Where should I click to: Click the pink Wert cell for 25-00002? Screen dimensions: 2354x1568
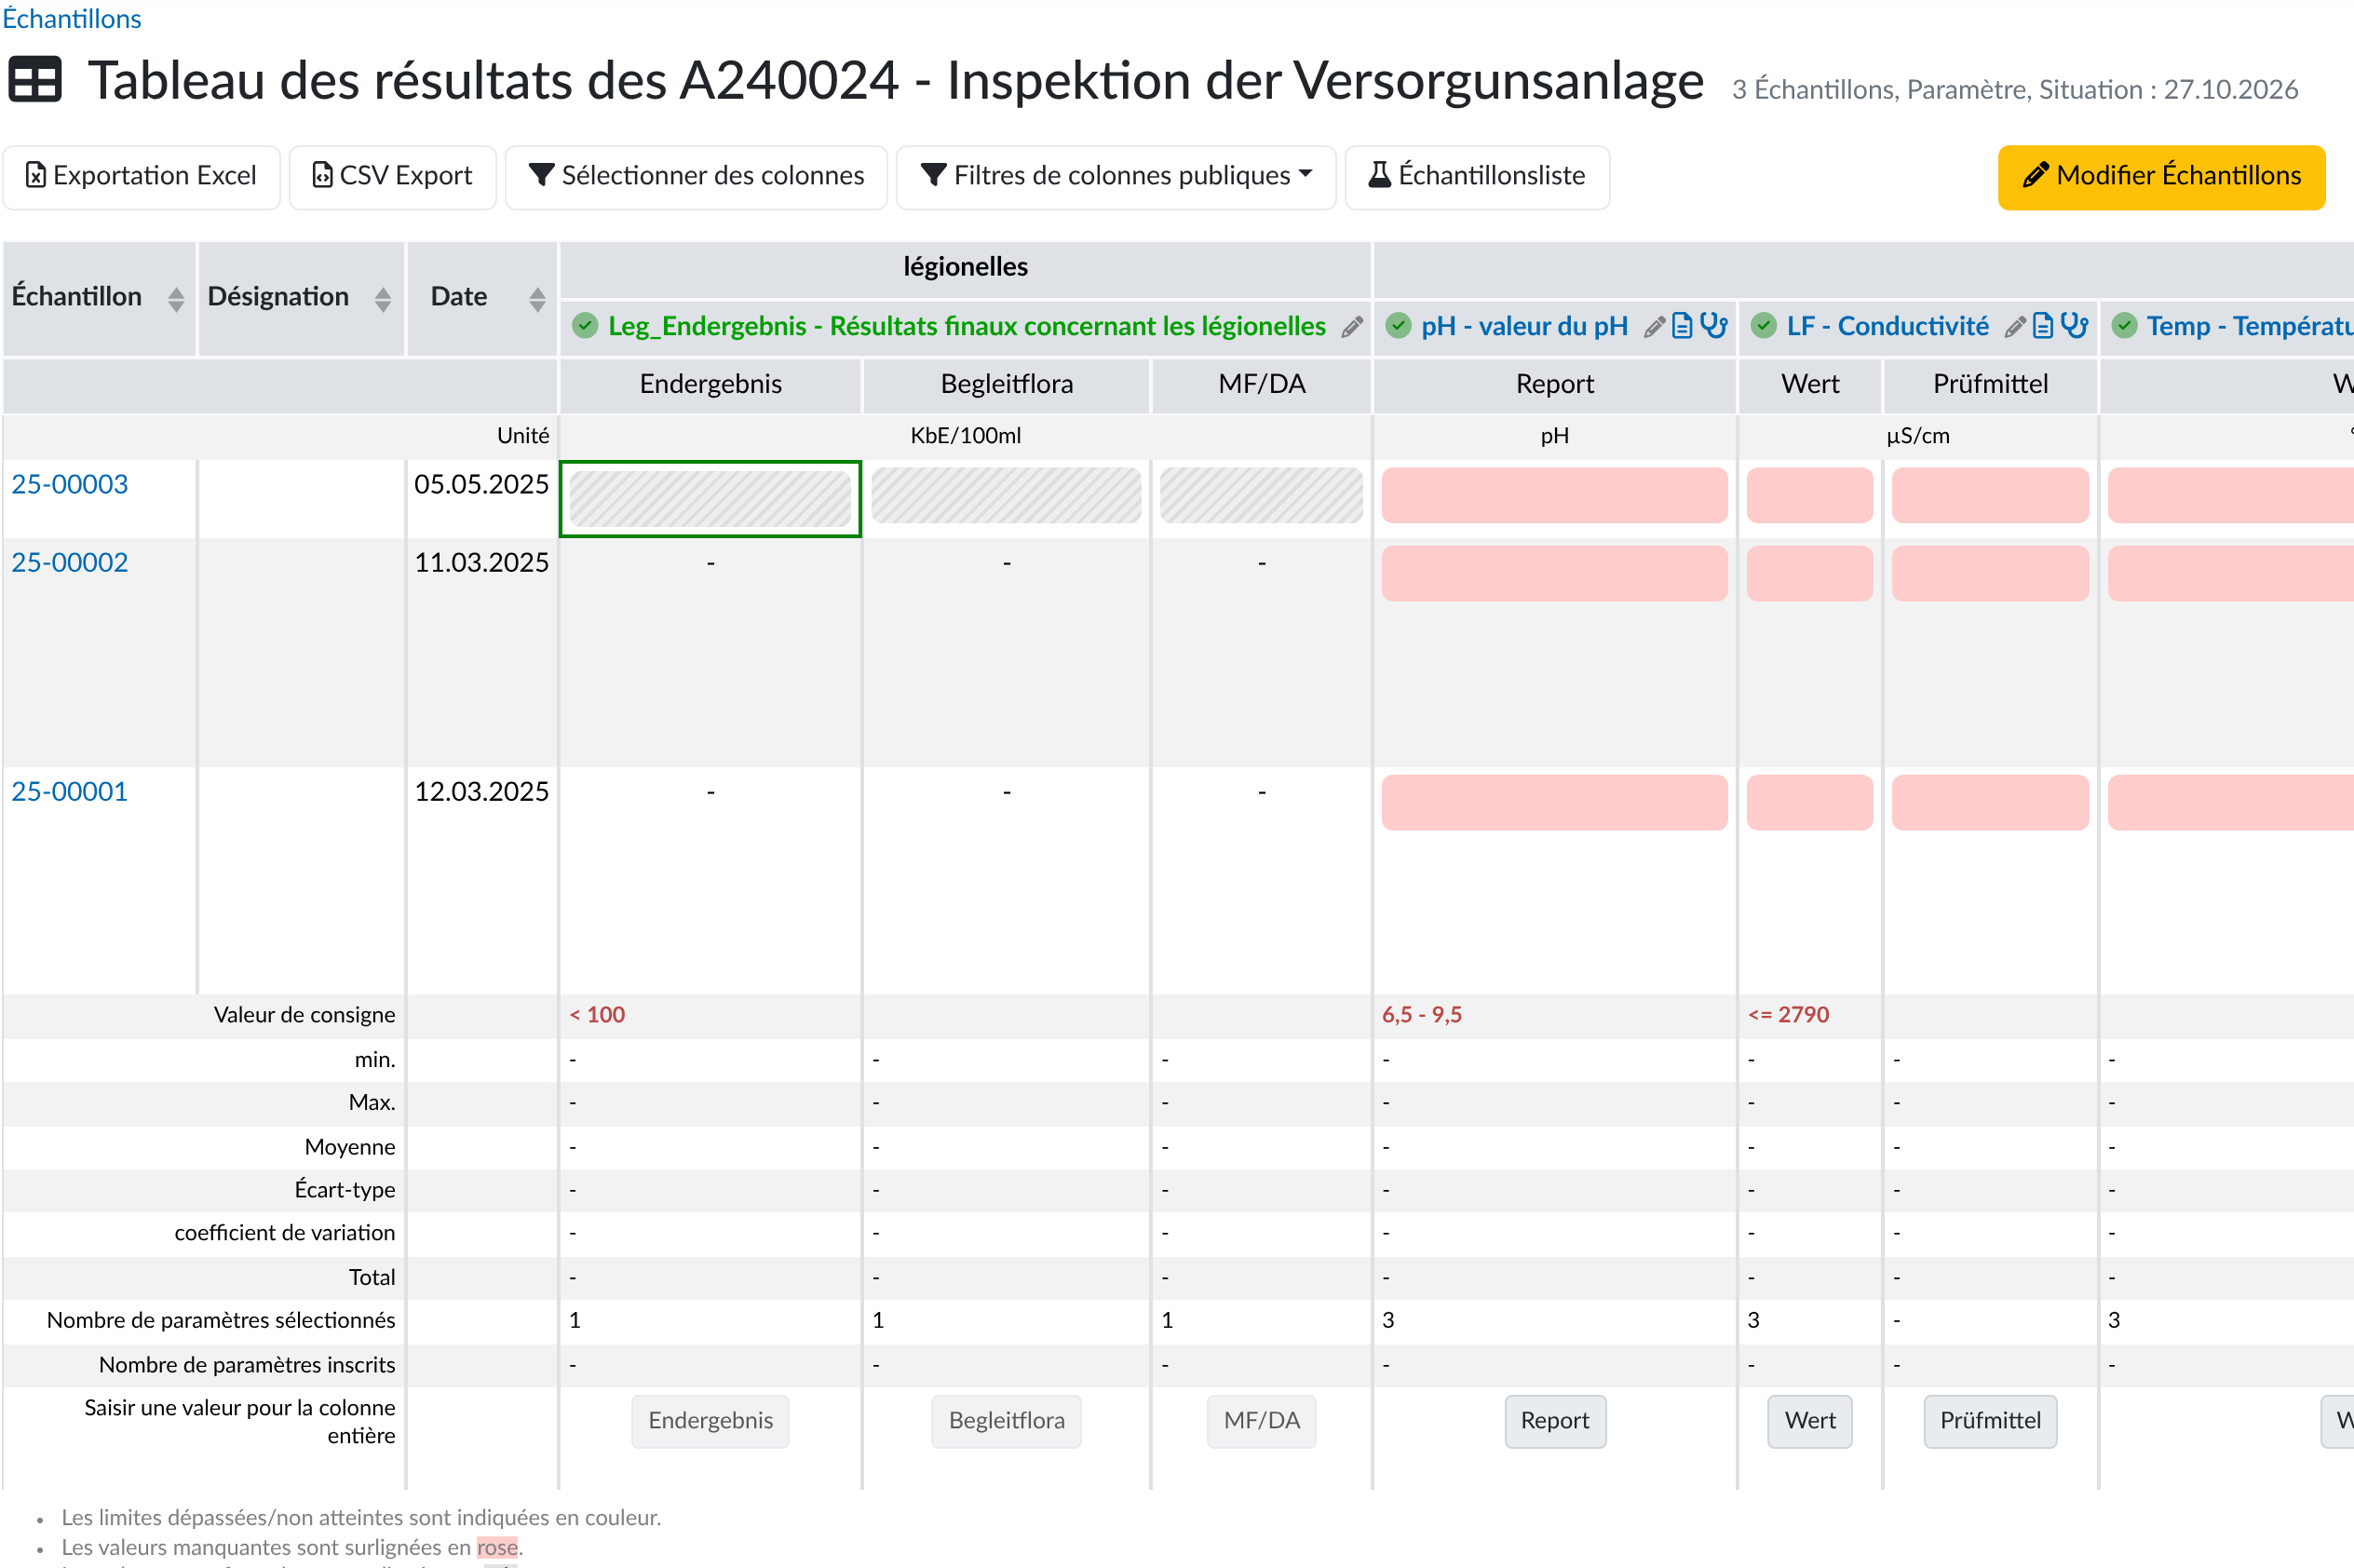(1810, 573)
